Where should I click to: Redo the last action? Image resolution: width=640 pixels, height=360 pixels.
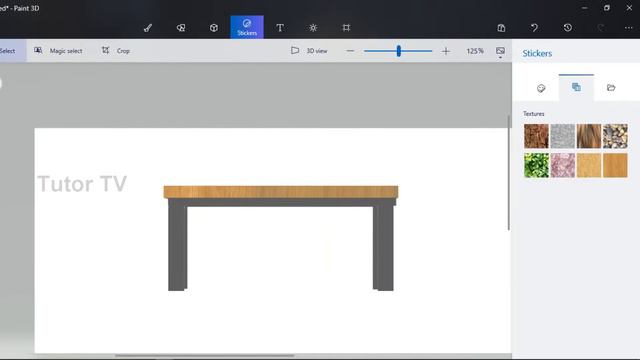[600, 28]
